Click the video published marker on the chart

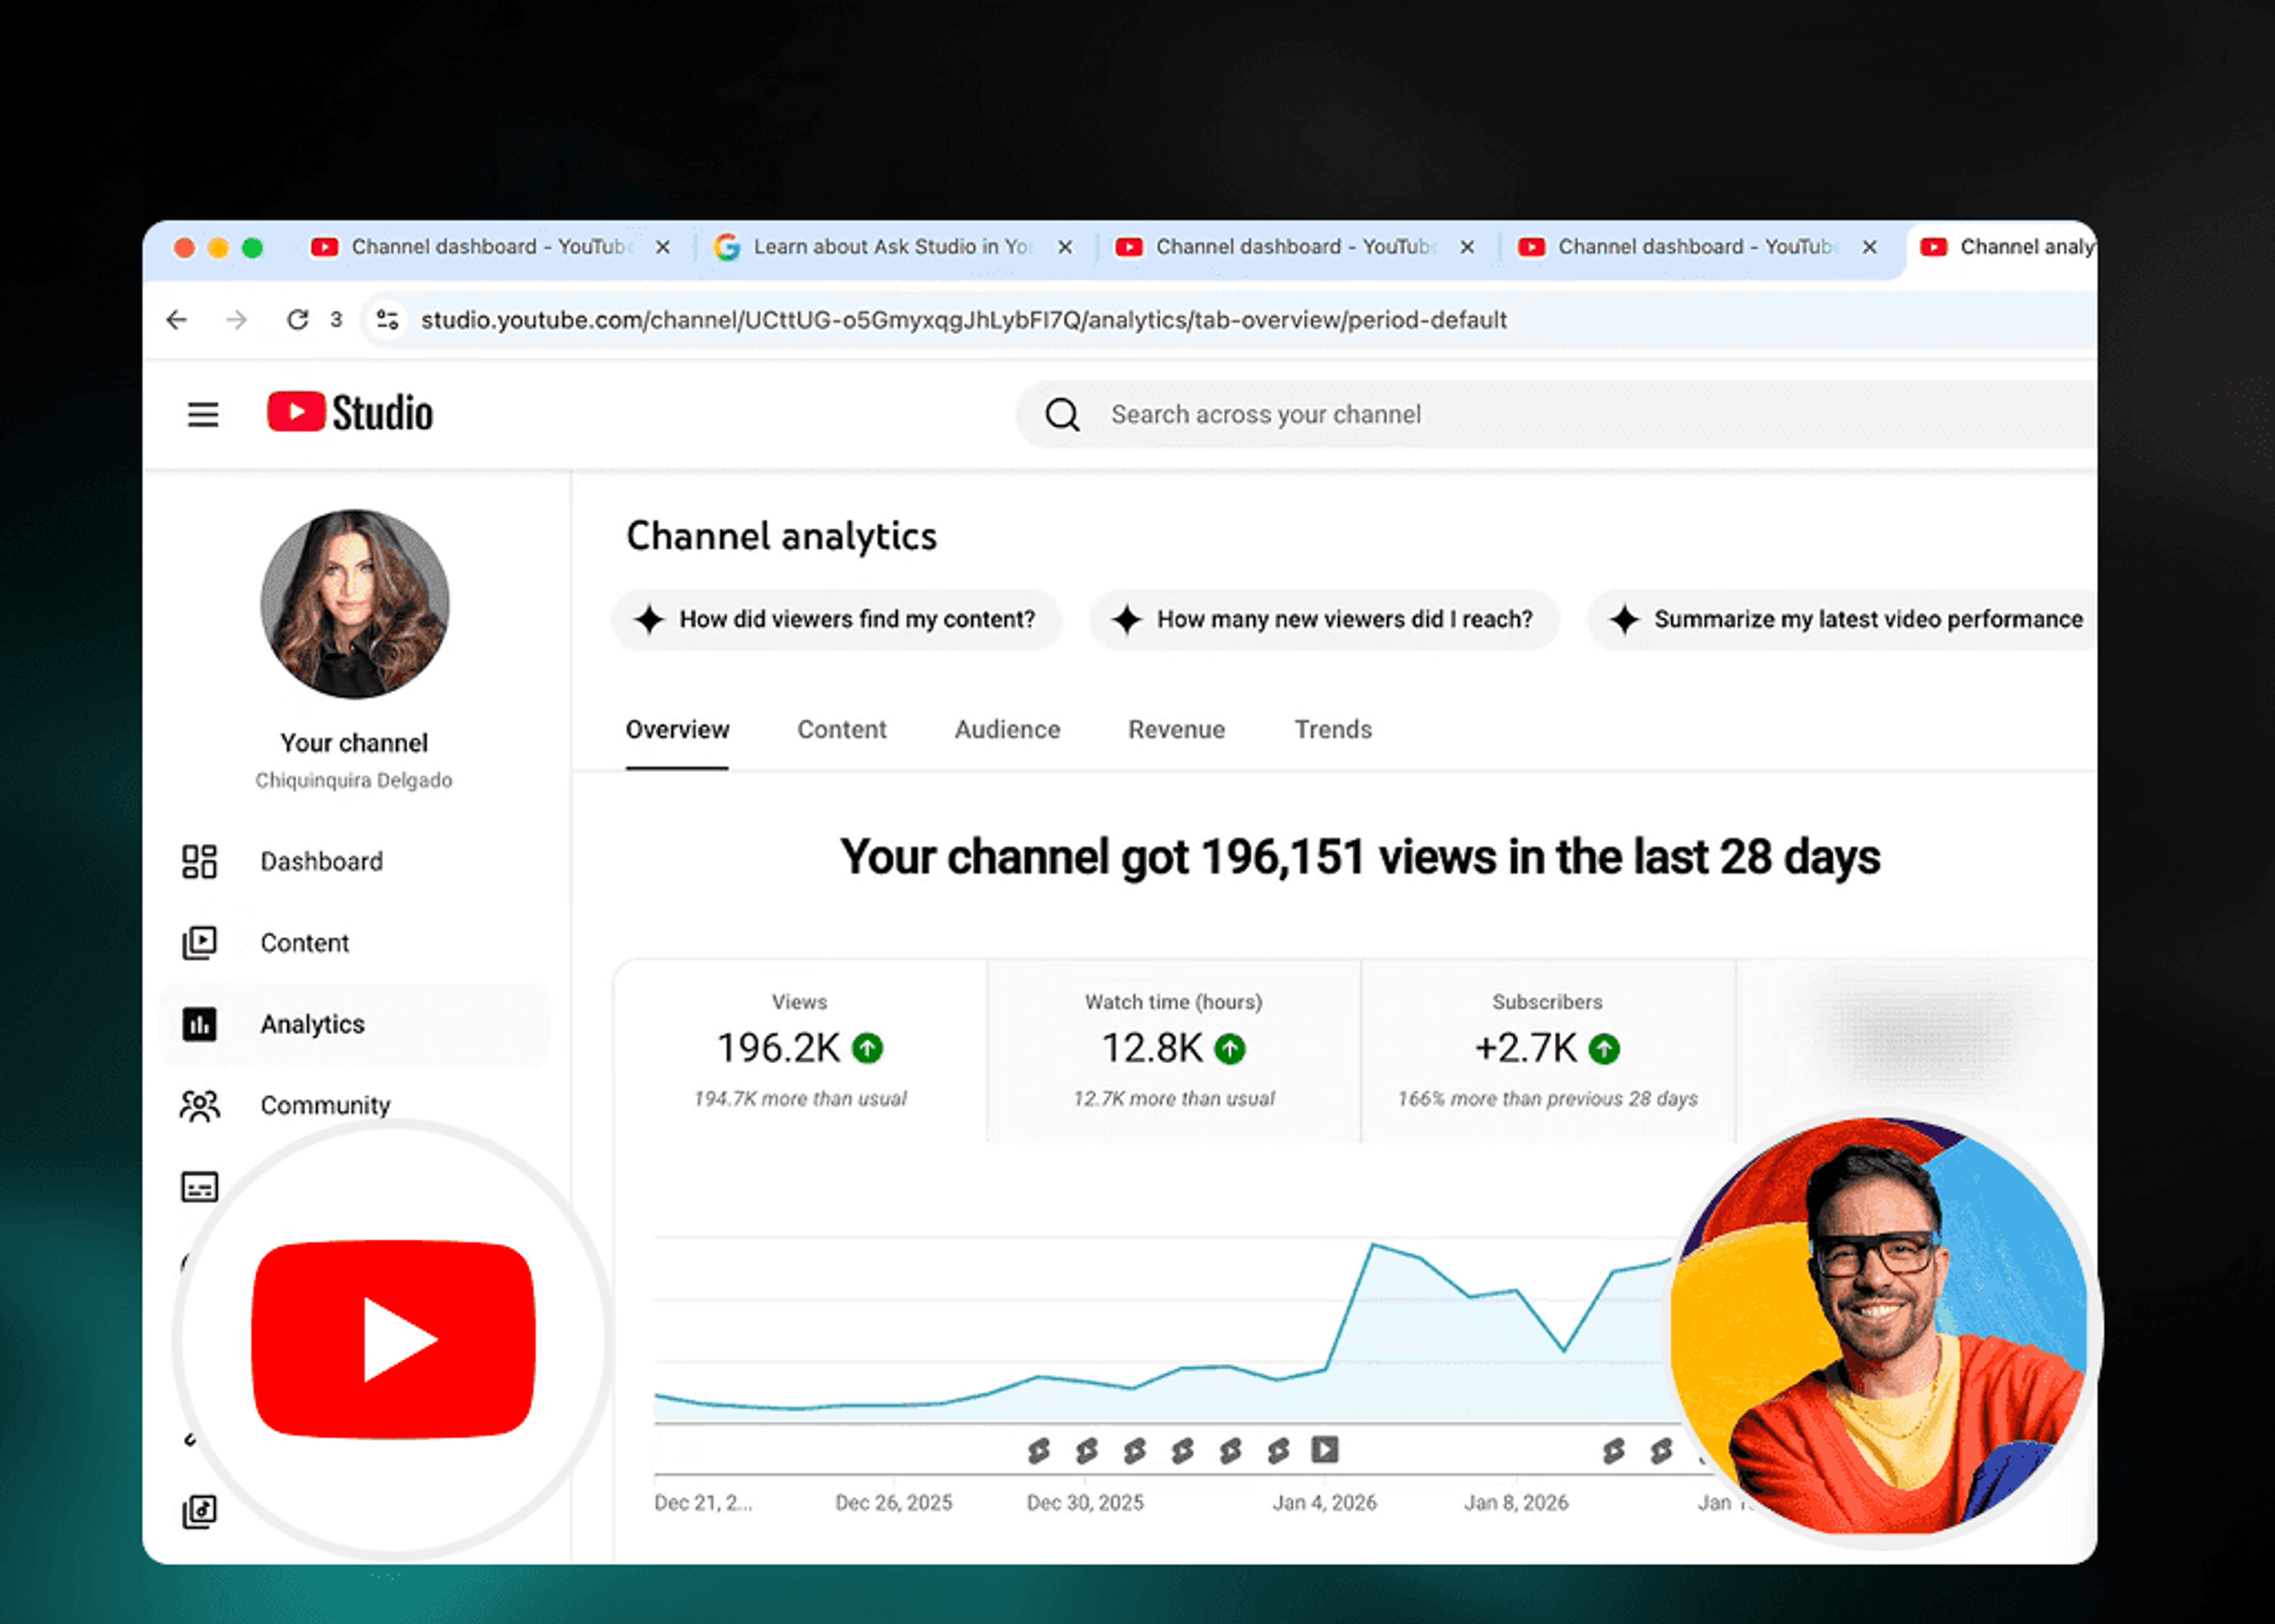[x=1325, y=1450]
